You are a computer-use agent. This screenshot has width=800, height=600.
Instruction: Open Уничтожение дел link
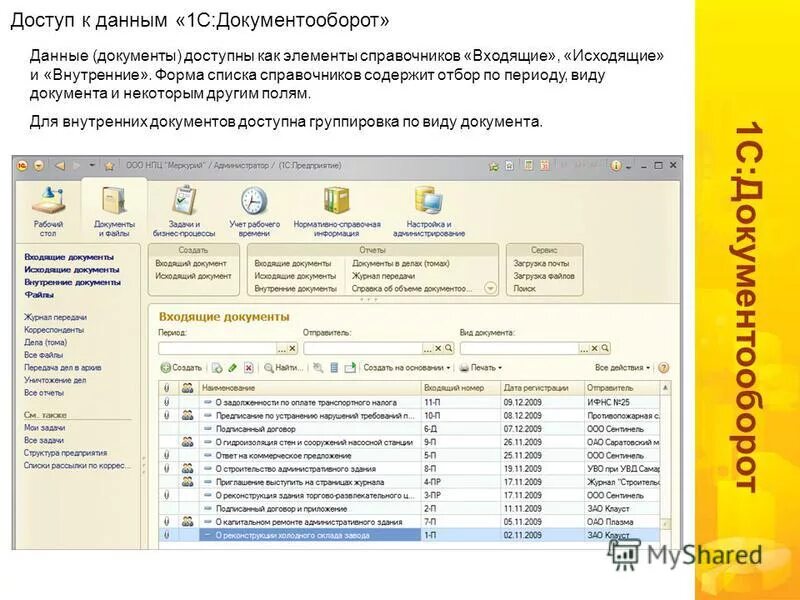pyautogui.click(x=55, y=380)
